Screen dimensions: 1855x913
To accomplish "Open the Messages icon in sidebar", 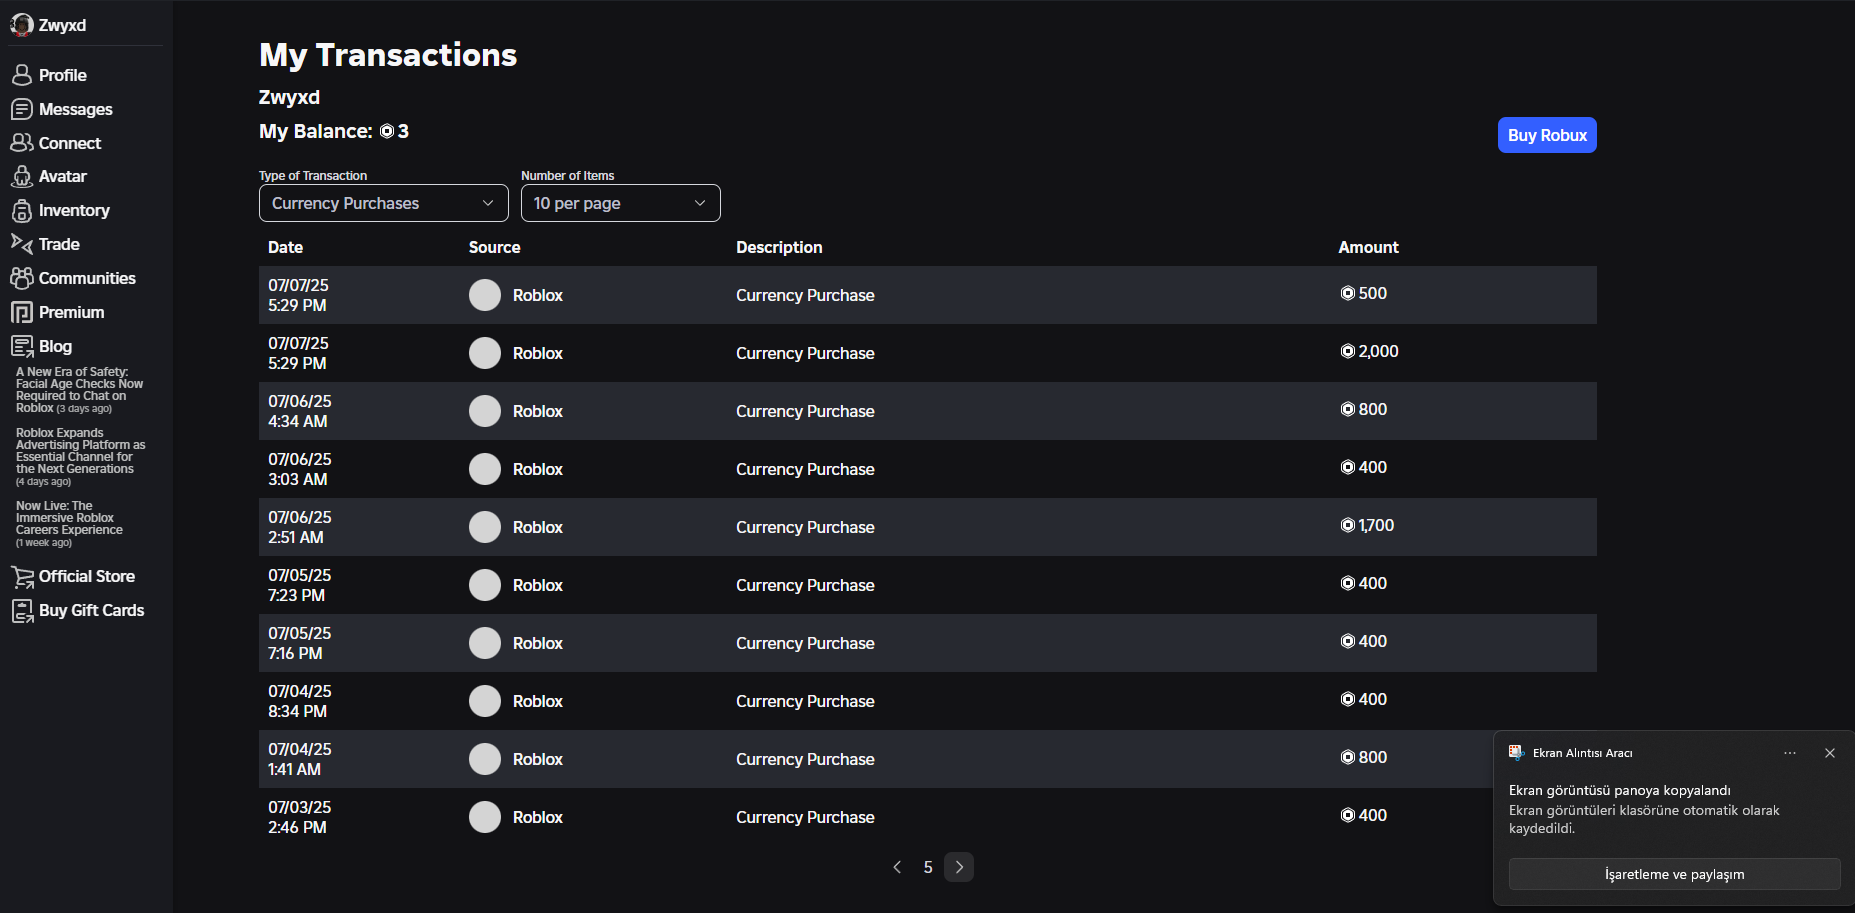I will tap(21, 109).
